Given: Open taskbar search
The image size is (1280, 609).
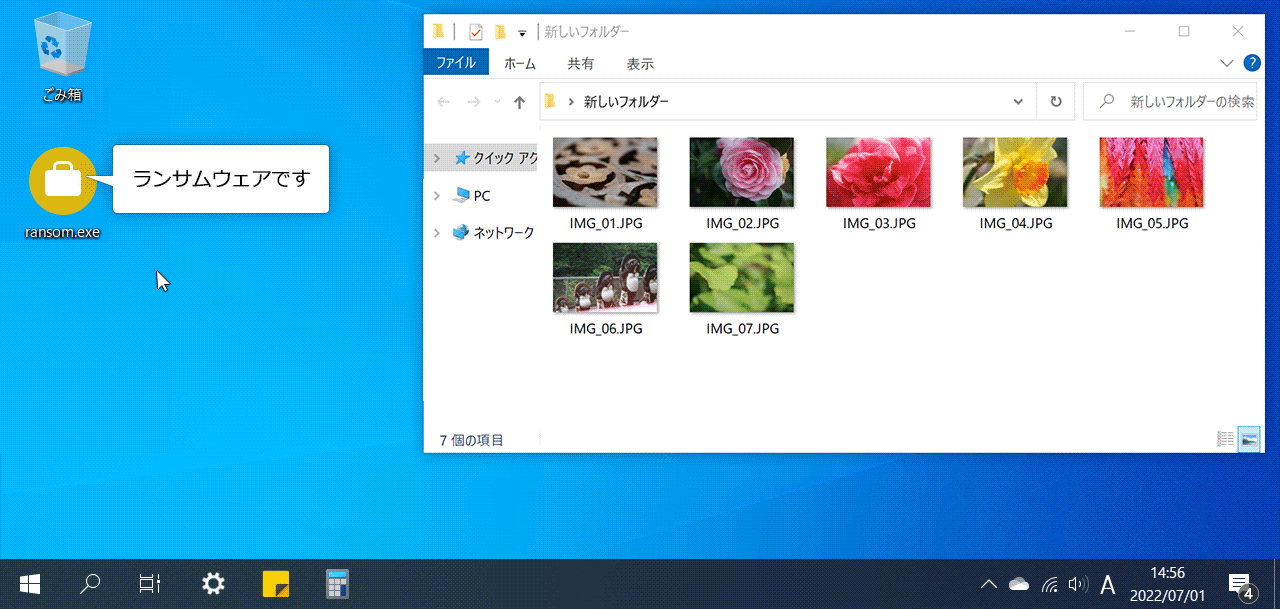Looking at the screenshot, I should pos(90,584).
